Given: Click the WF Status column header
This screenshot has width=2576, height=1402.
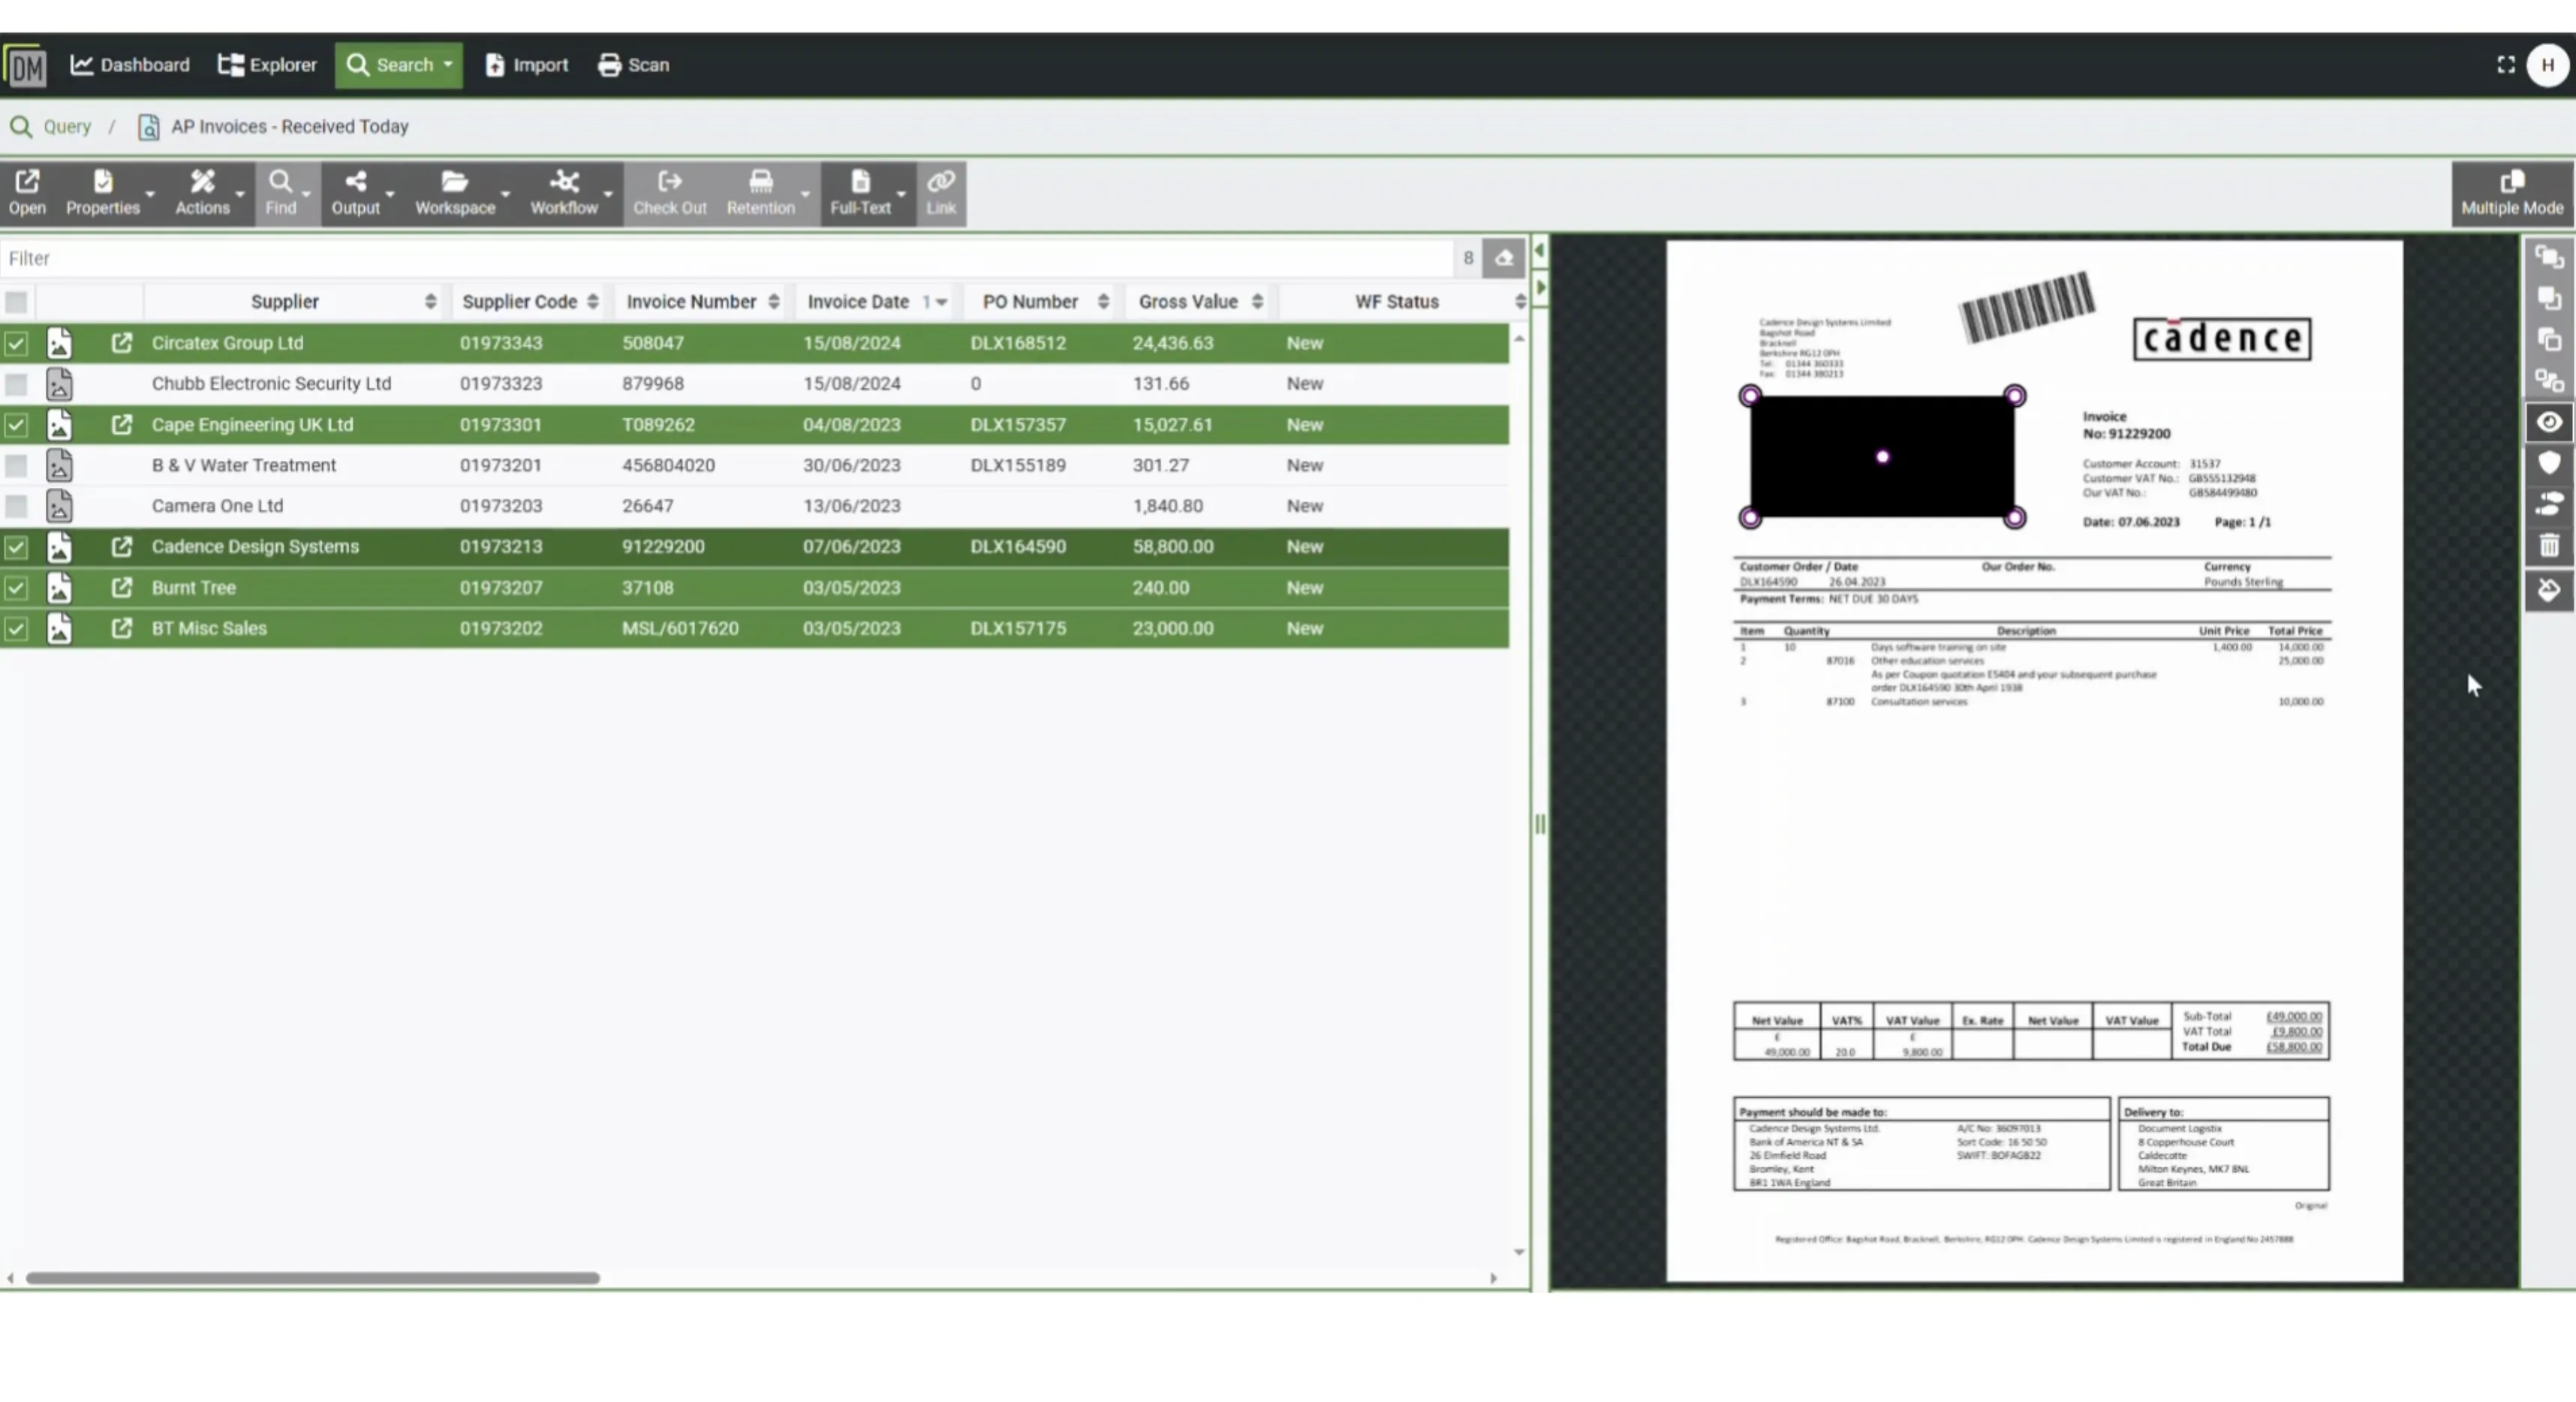Looking at the screenshot, I should point(1396,302).
